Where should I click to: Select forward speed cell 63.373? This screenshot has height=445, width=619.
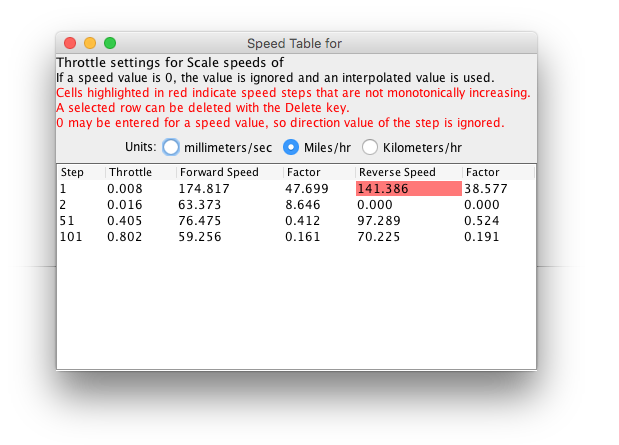tap(230, 205)
